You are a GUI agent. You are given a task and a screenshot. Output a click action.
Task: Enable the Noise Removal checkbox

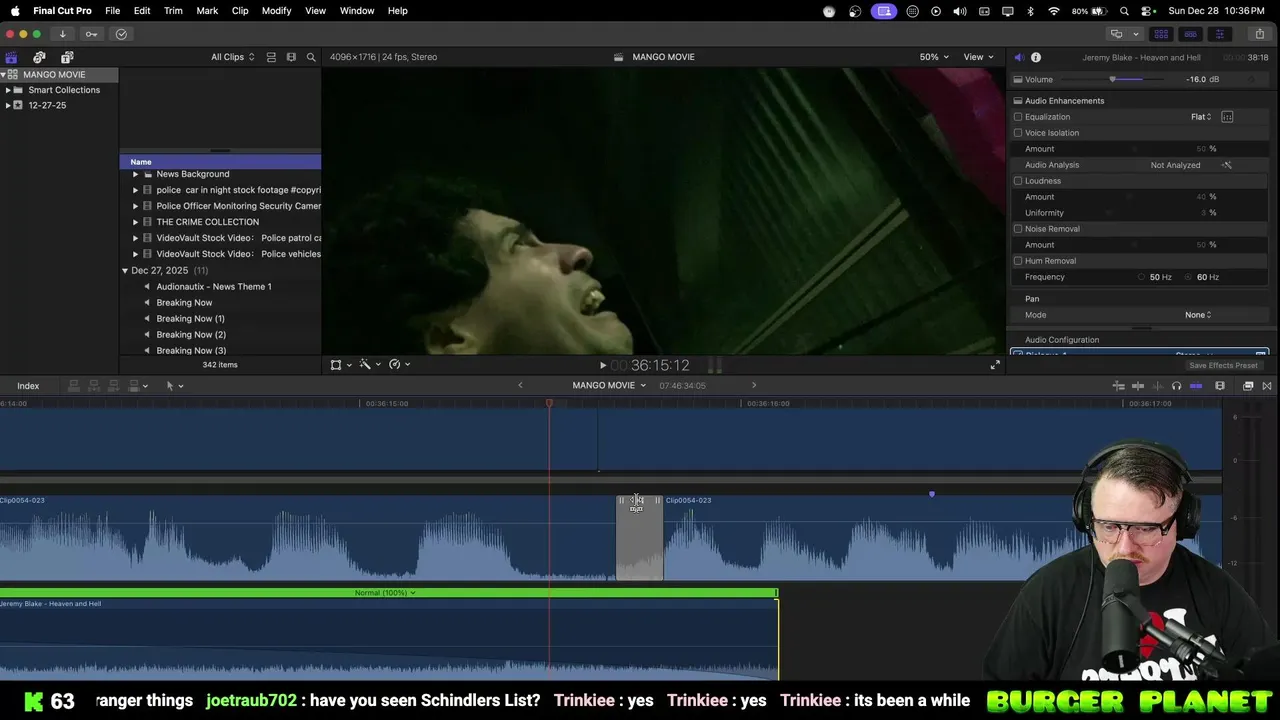(x=1018, y=229)
